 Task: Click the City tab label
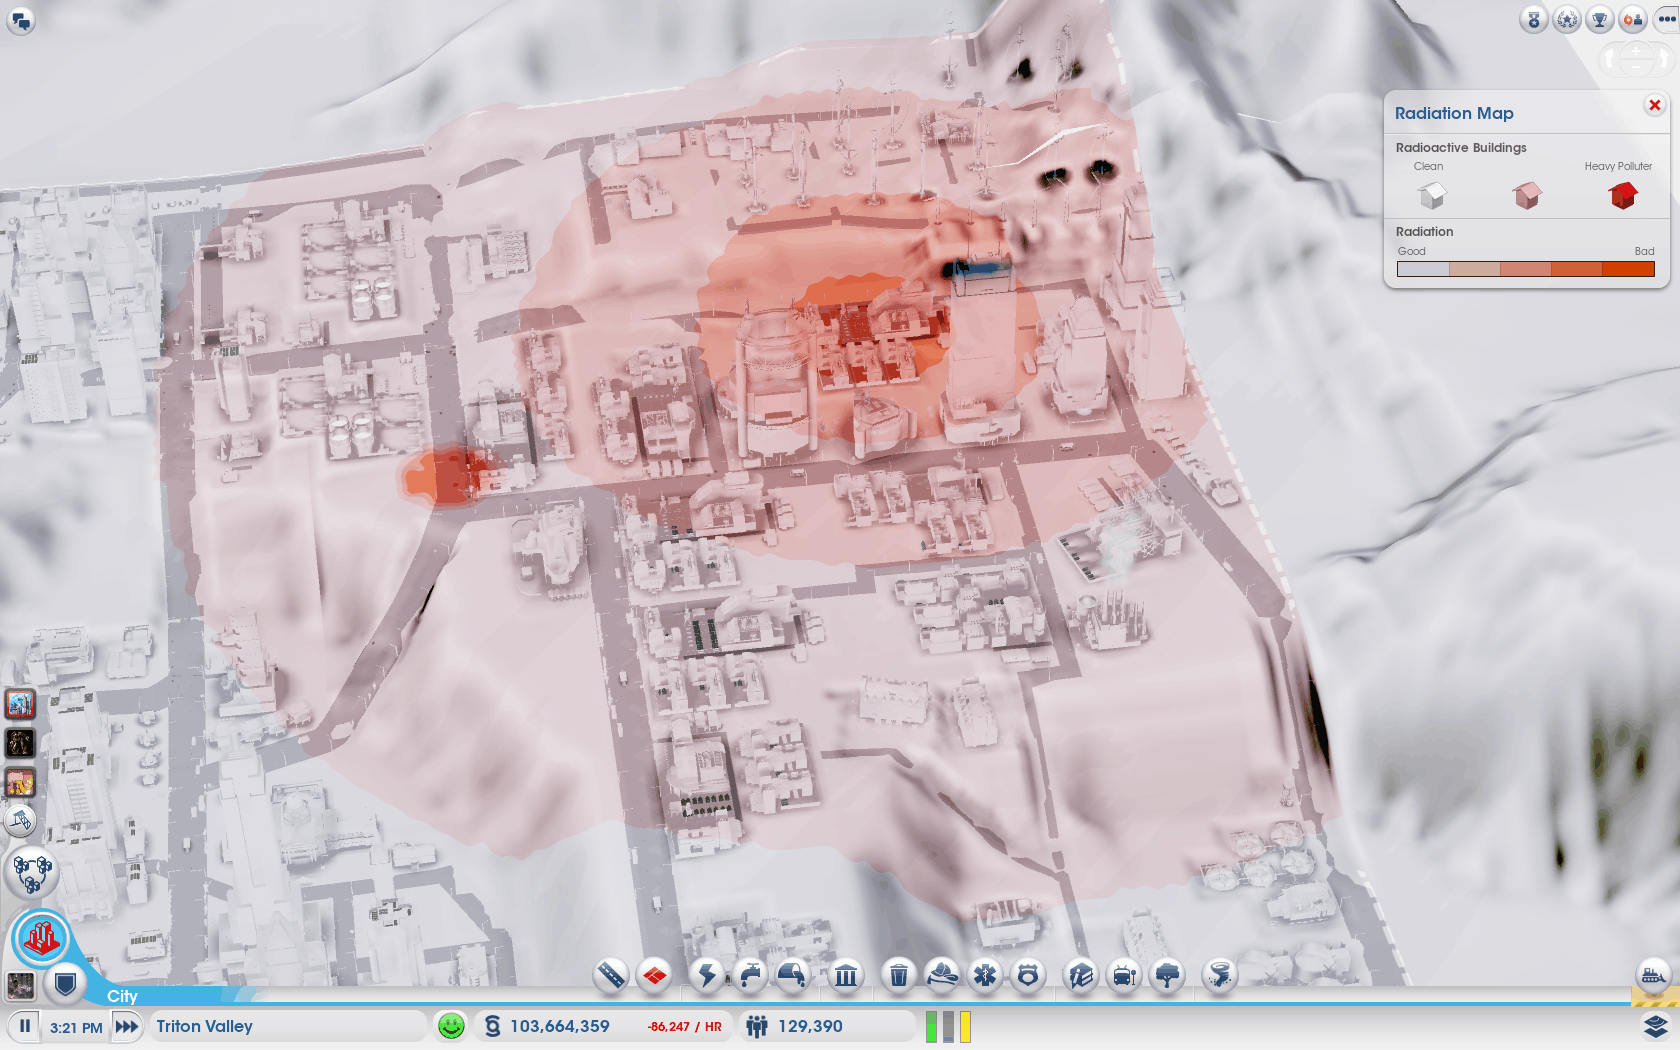point(122,996)
